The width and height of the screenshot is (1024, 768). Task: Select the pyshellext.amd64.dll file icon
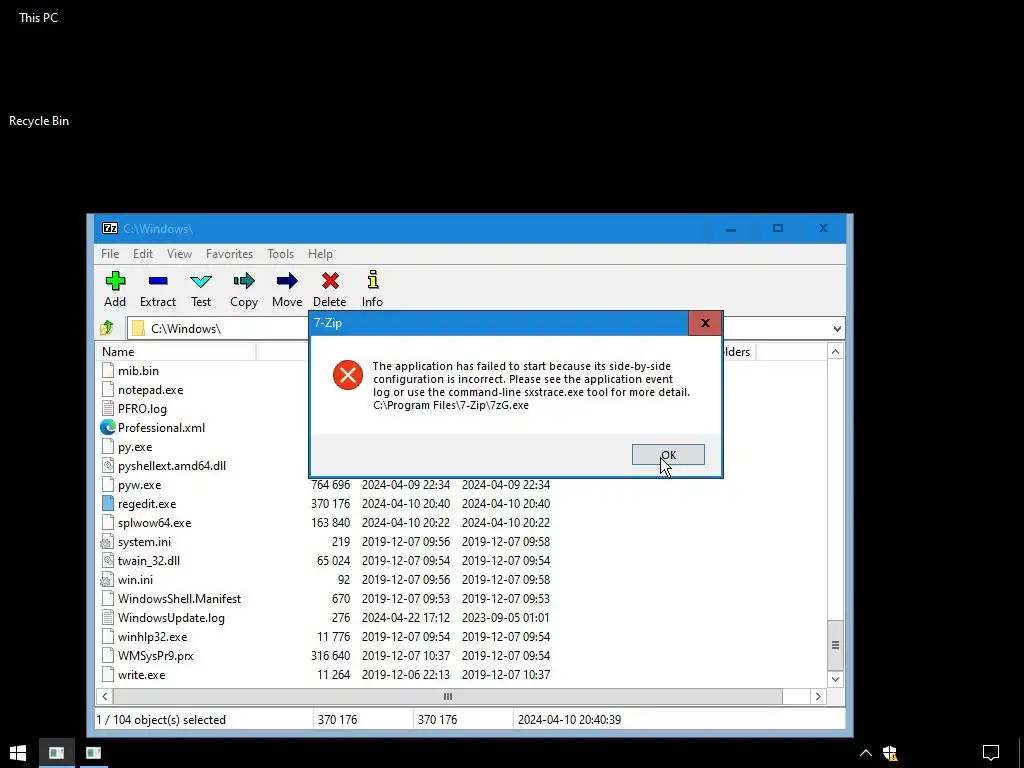click(x=108, y=466)
